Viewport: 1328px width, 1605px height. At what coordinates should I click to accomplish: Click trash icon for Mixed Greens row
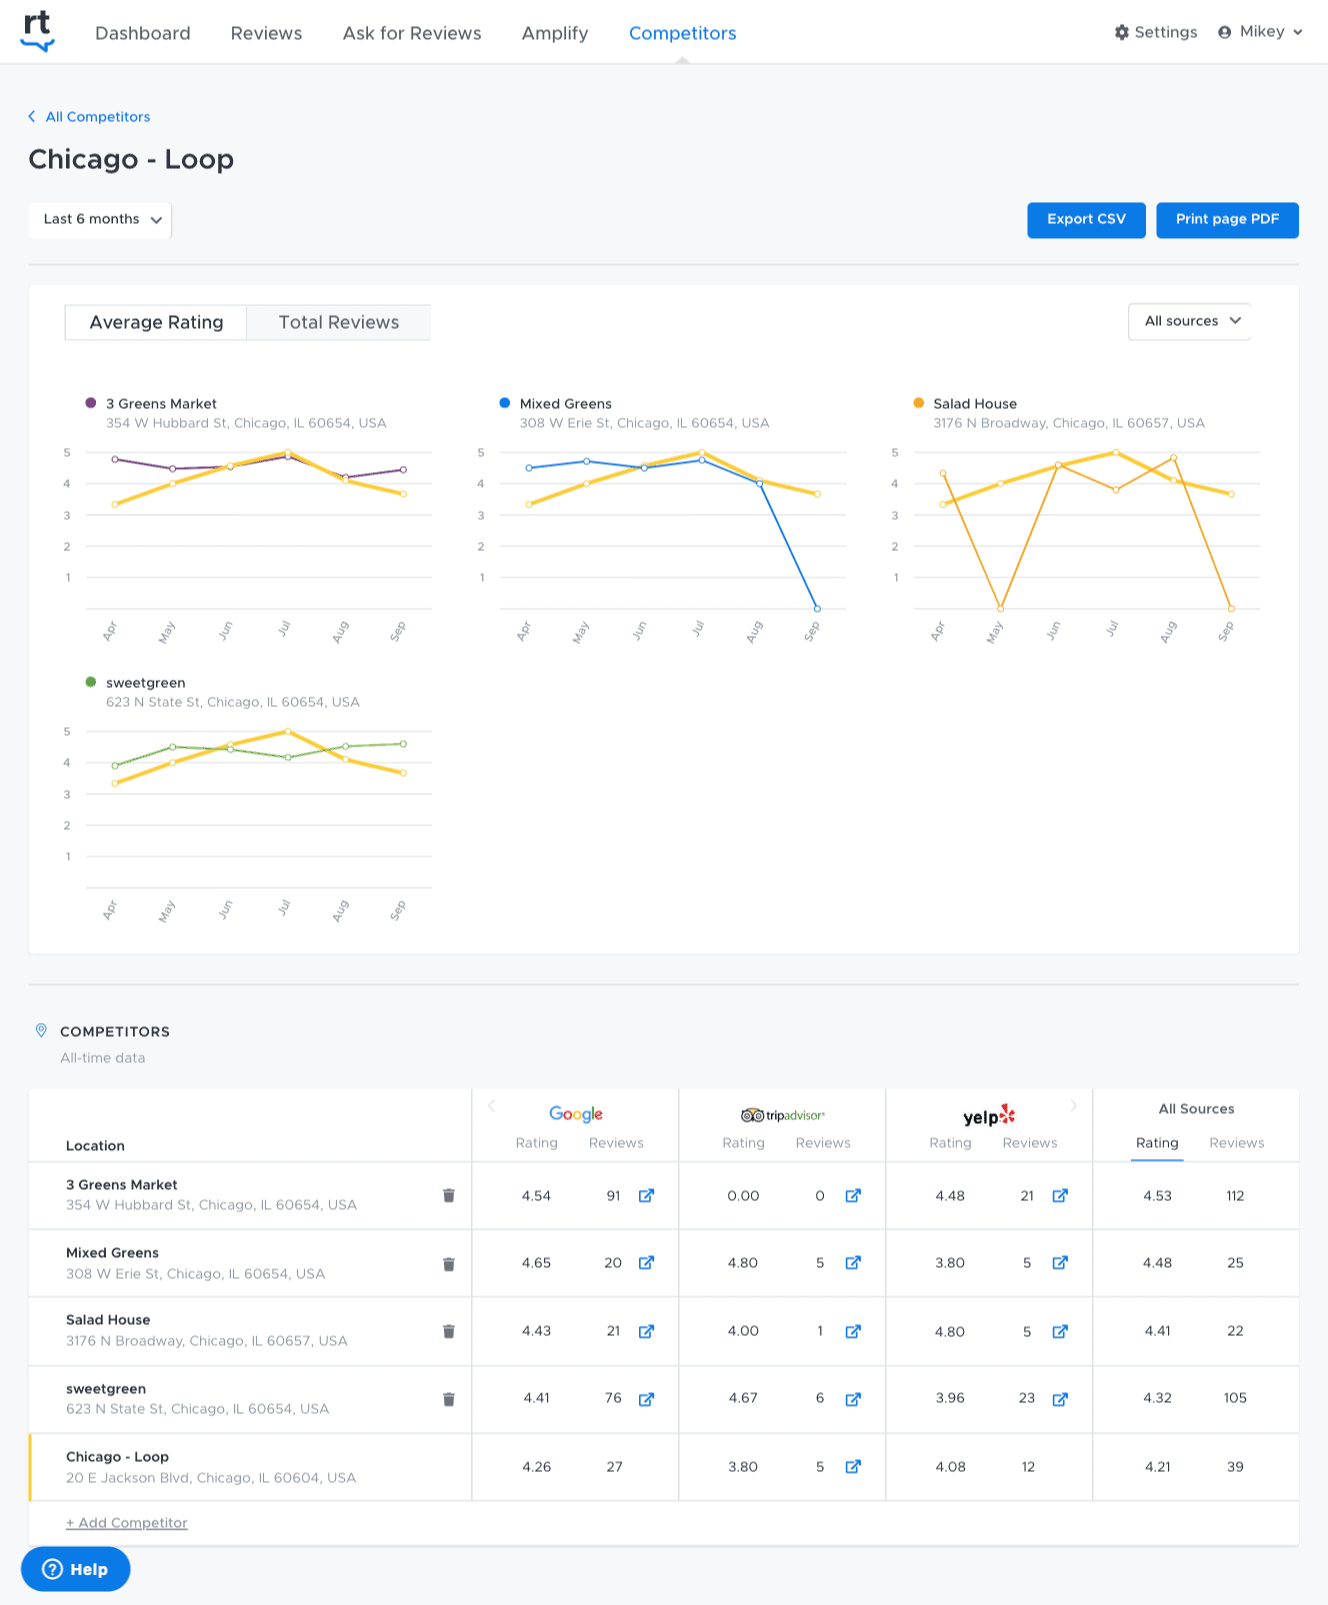pos(449,1264)
